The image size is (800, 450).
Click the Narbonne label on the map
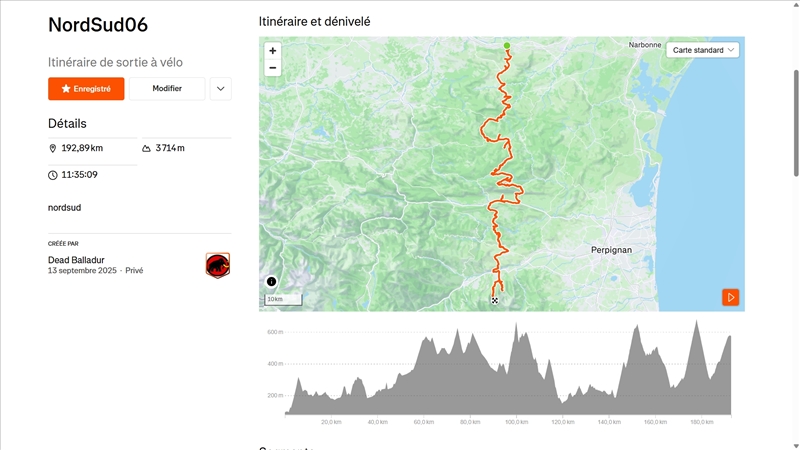[x=644, y=45]
